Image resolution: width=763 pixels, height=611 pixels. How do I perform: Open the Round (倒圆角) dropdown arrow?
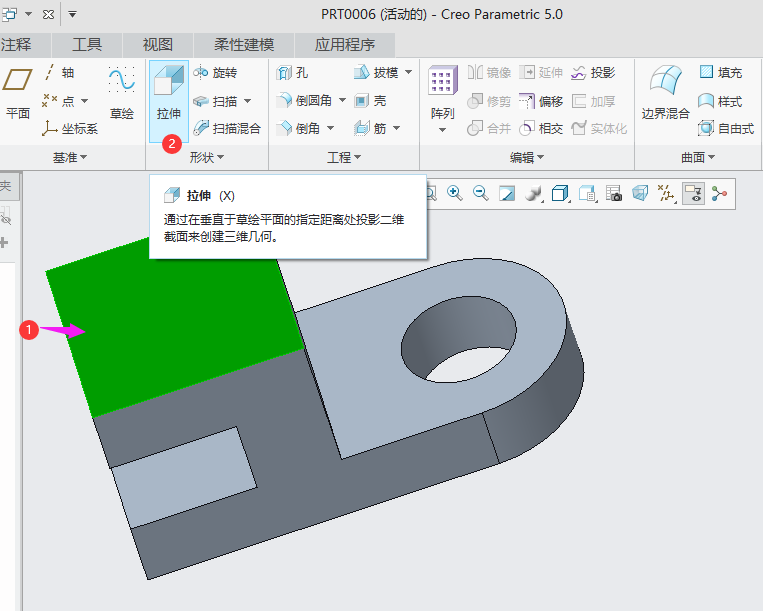click(342, 101)
